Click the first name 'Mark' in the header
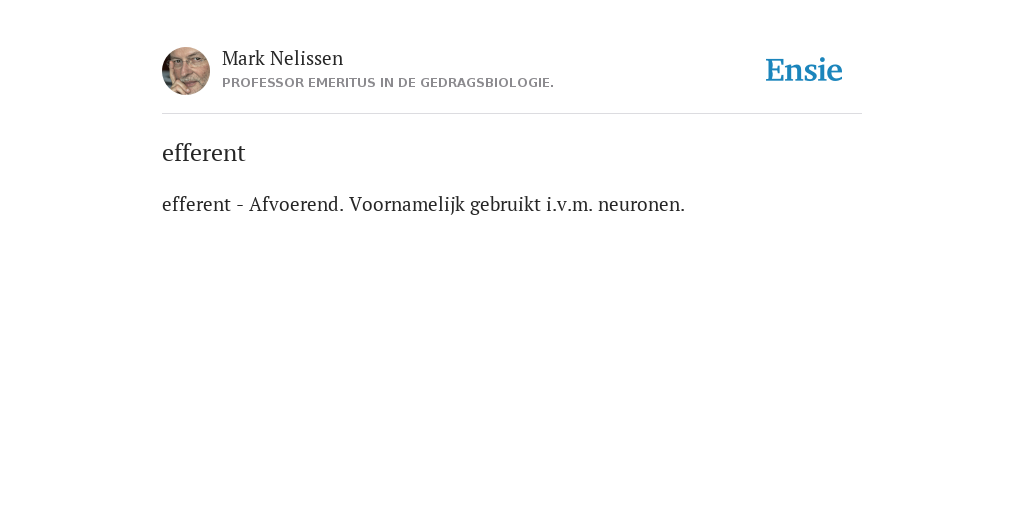1024x512 pixels. [x=243, y=58]
